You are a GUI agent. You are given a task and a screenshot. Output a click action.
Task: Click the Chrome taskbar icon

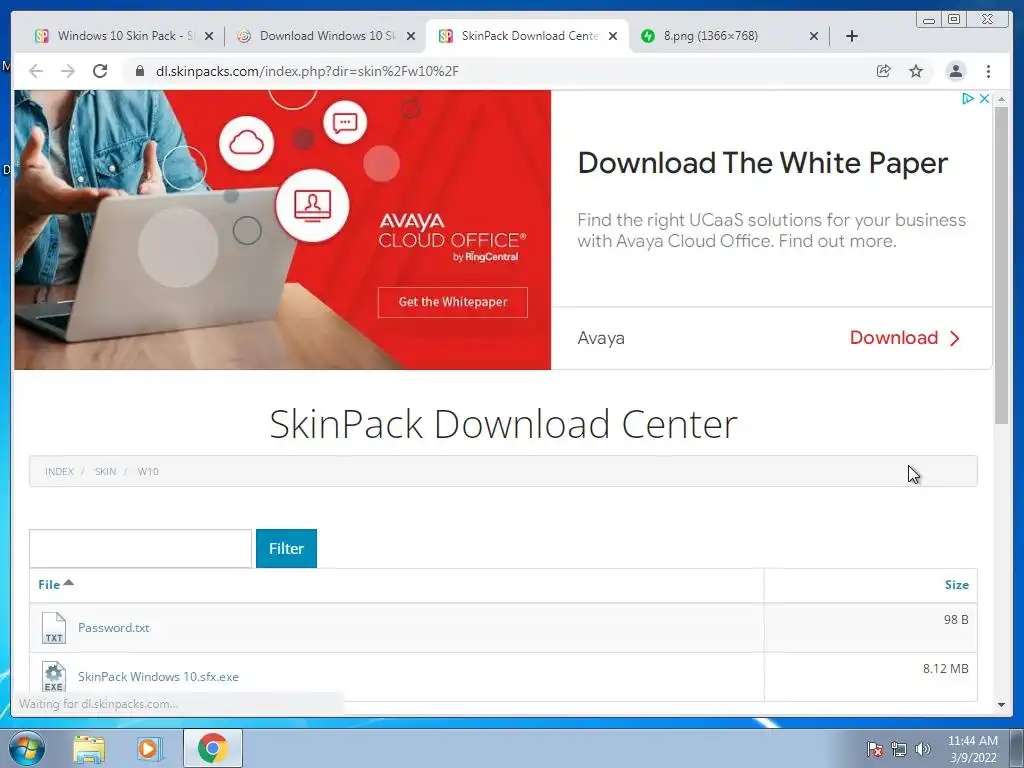point(213,748)
